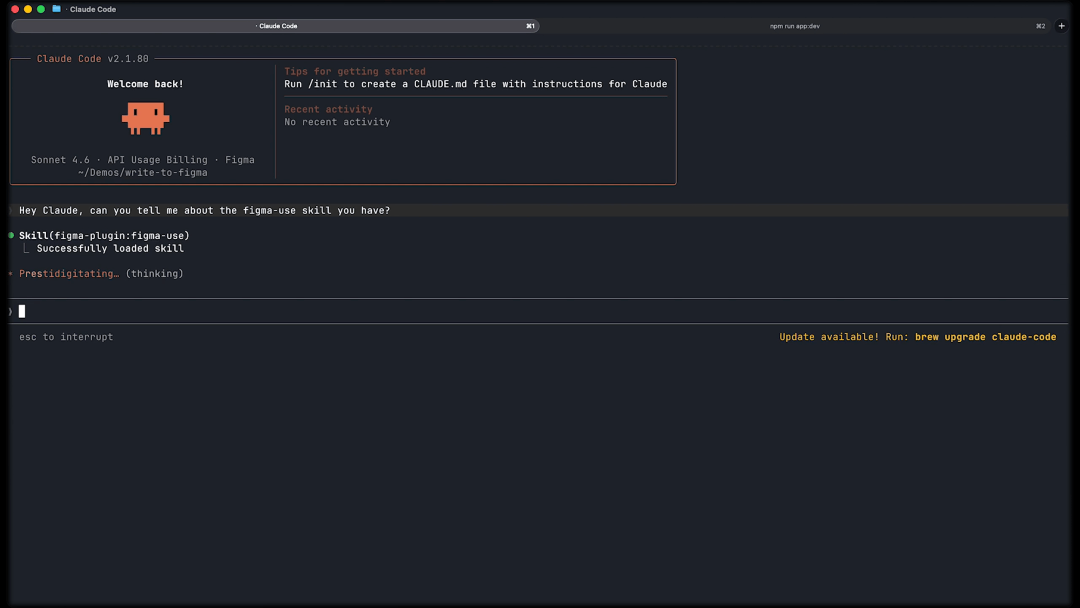Minimize the window with the yellow button
The height and width of the screenshot is (608, 1080).
pos(28,9)
